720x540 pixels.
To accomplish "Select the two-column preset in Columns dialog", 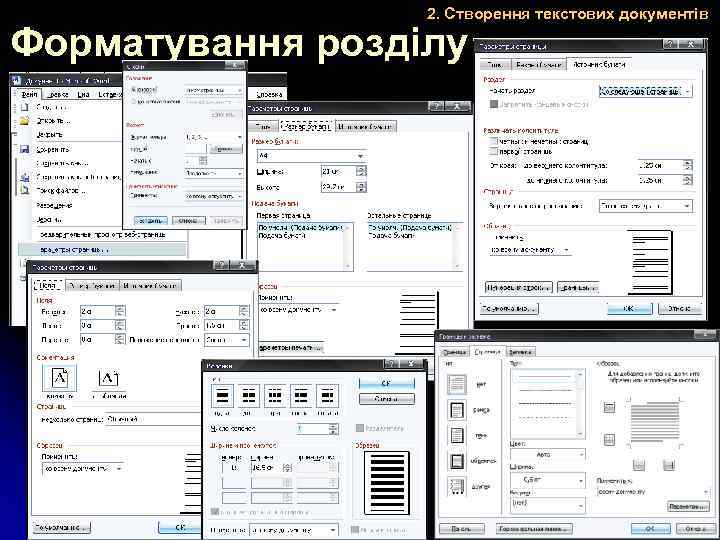I will pos(248,395).
